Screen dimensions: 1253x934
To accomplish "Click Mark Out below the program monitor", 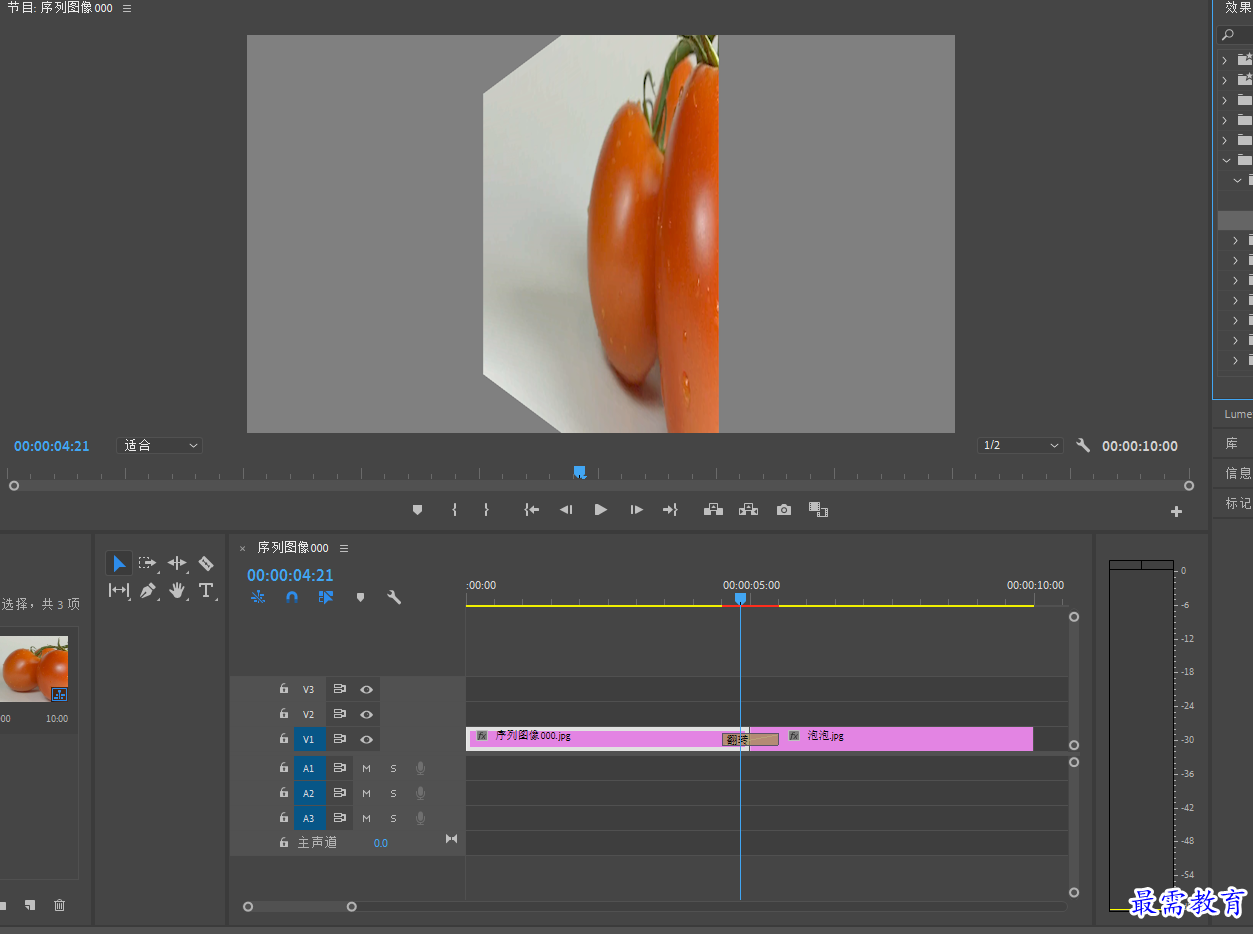I will click(486, 510).
